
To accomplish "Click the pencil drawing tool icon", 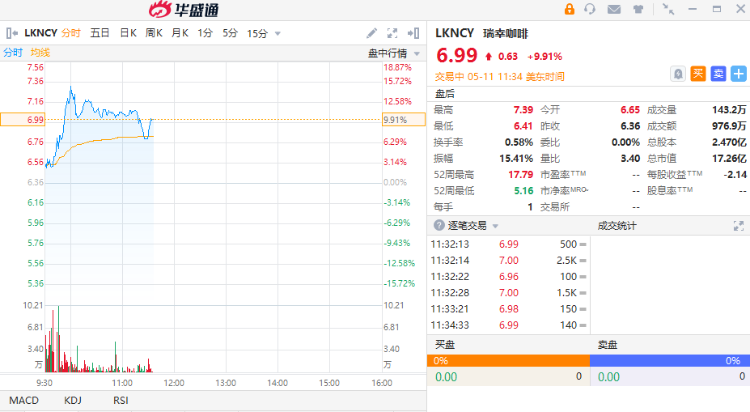I will [372, 33].
